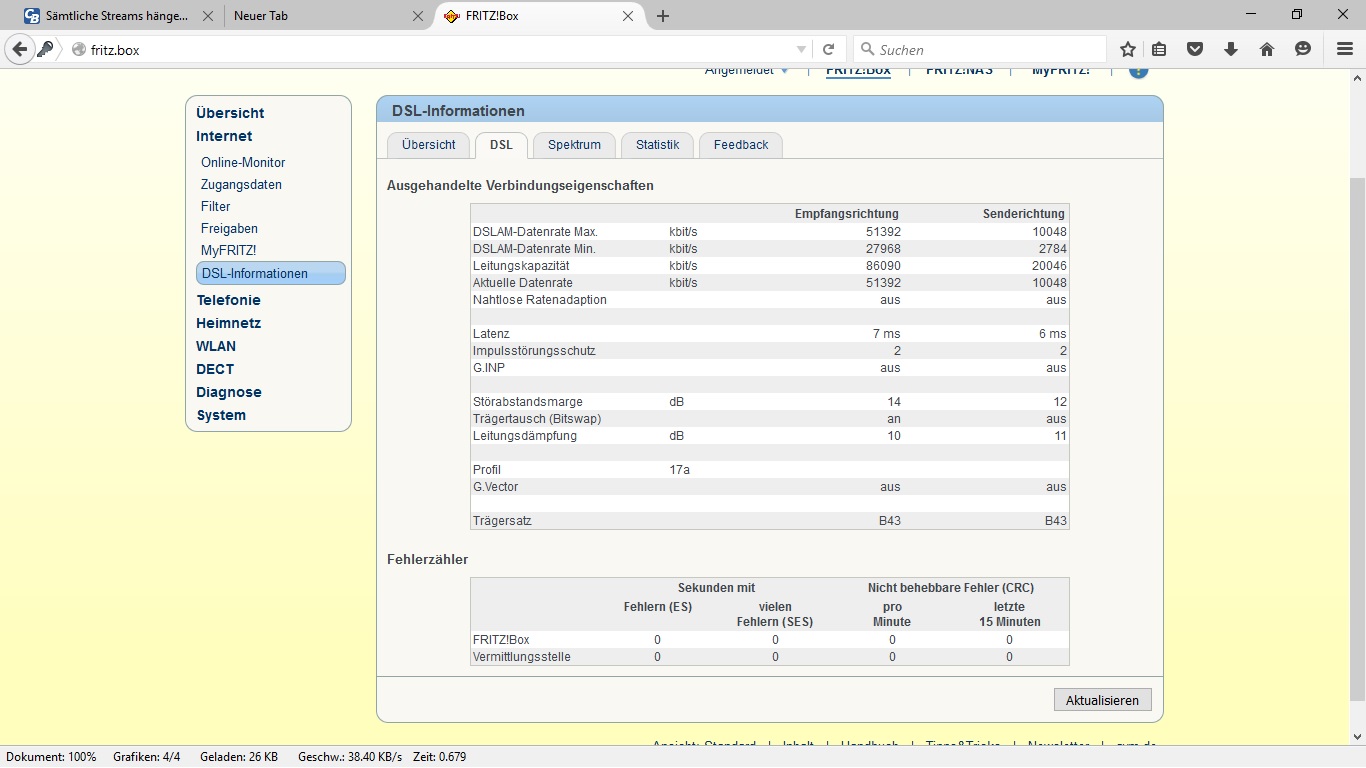Click the blue help question mark icon
This screenshot has height=768, width=1366.
(1138, 70)
